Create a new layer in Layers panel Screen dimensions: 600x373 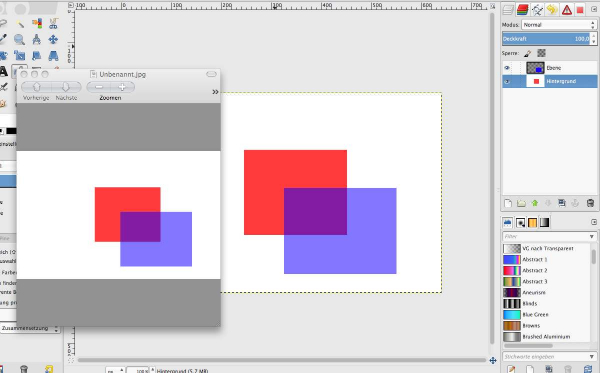508,203
